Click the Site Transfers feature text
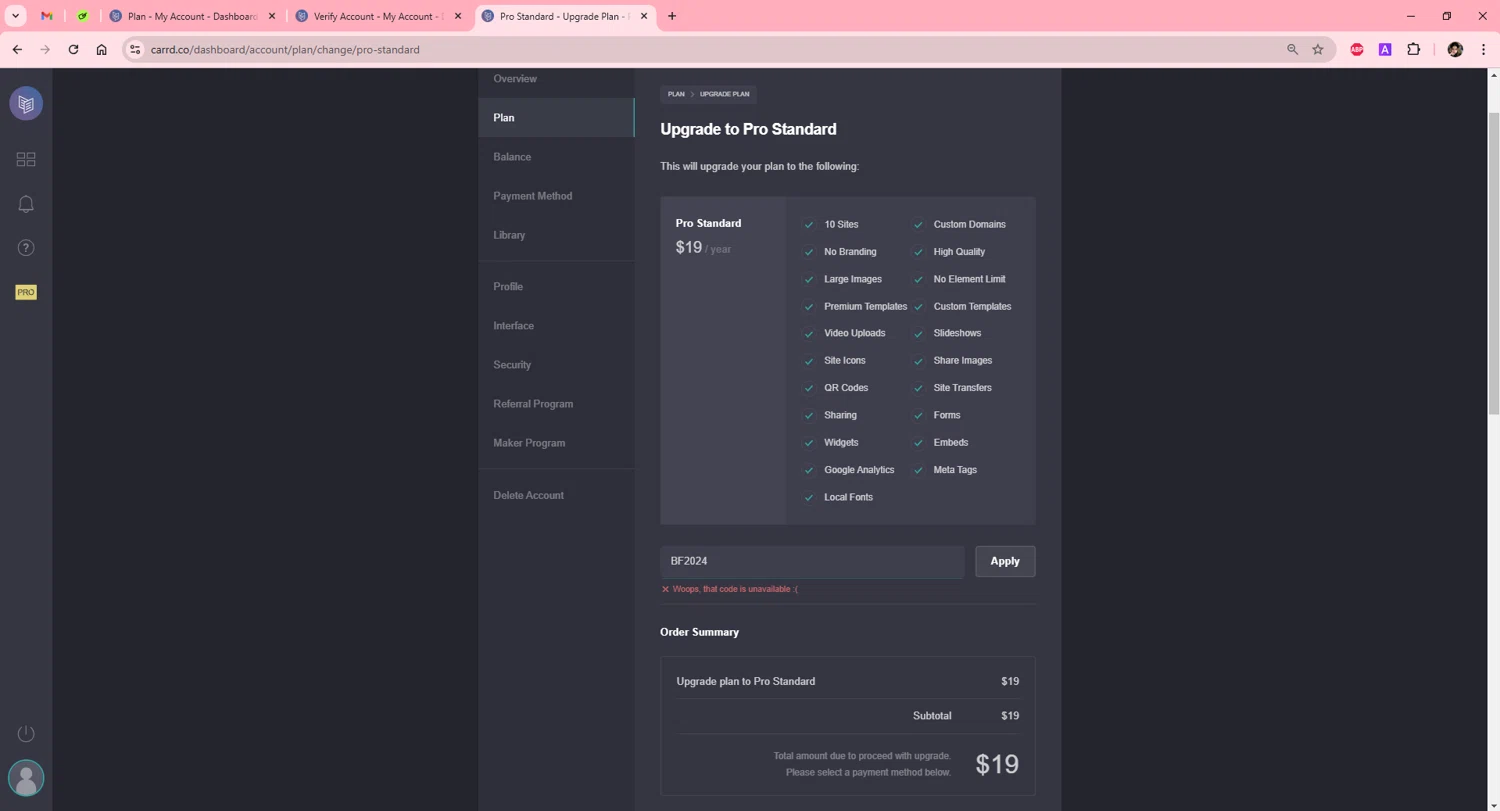Viewport: 1500px width, 811px height. 962,388
